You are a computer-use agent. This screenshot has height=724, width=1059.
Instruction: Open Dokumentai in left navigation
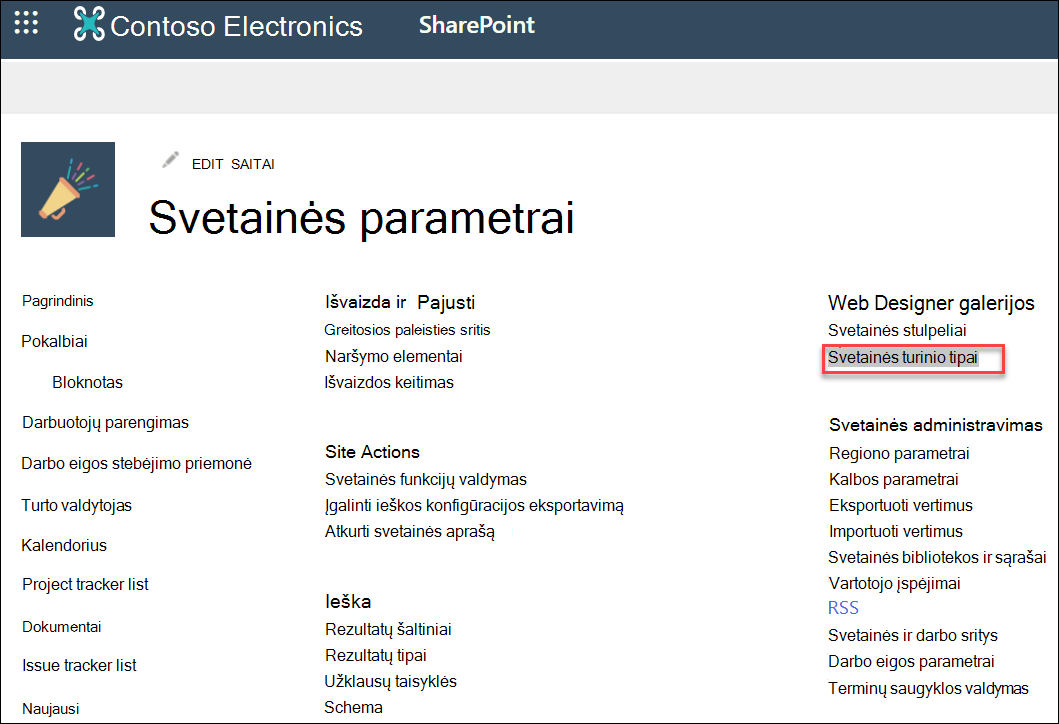pos(61,627)
